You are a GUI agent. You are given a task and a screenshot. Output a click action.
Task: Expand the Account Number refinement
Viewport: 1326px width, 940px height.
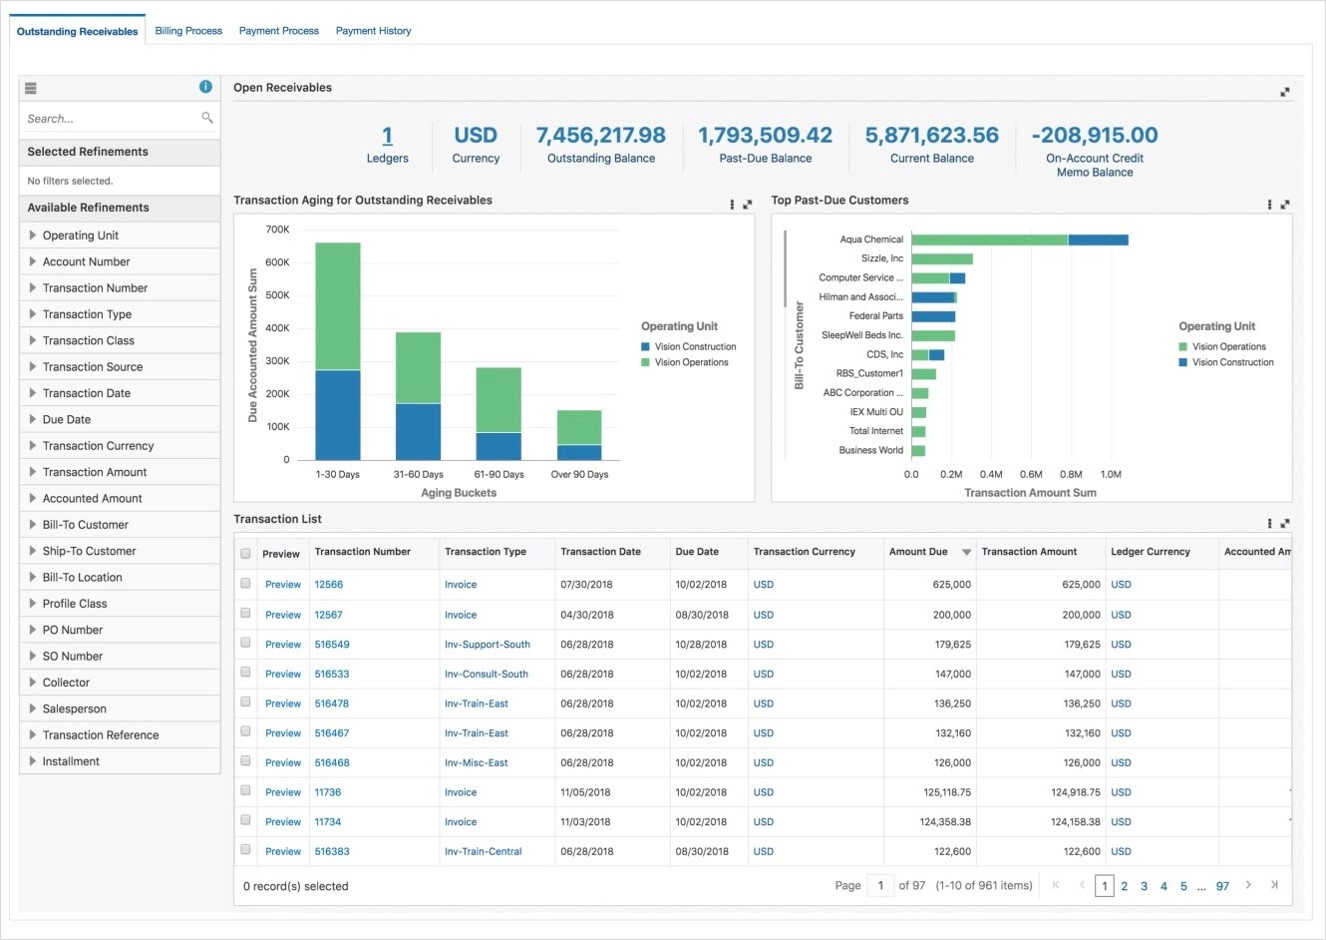tap(33, 261)
